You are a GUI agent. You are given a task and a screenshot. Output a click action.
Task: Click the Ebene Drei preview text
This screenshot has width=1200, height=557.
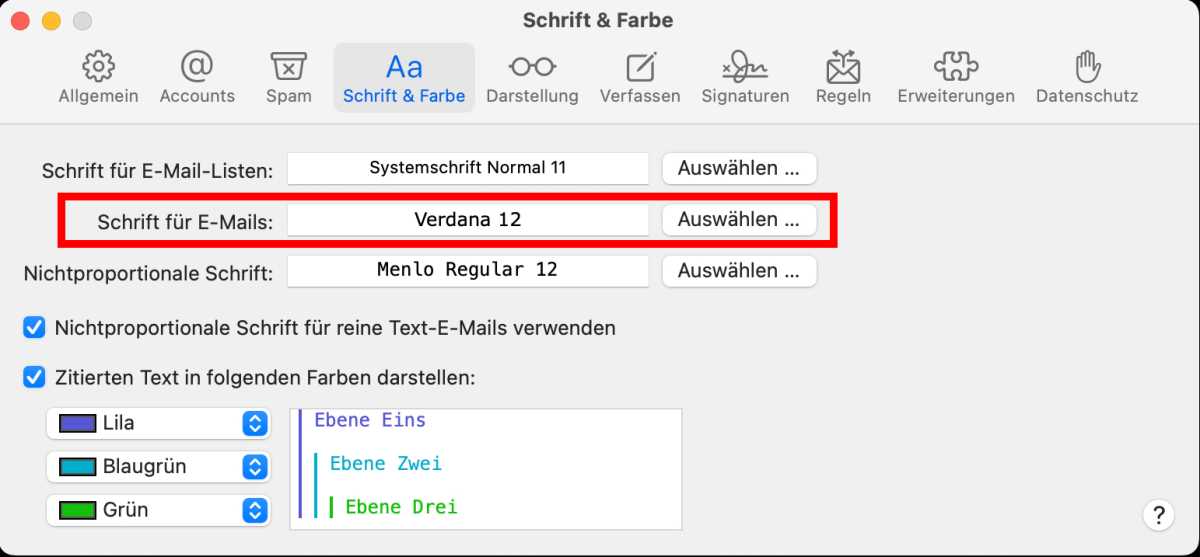401,507
